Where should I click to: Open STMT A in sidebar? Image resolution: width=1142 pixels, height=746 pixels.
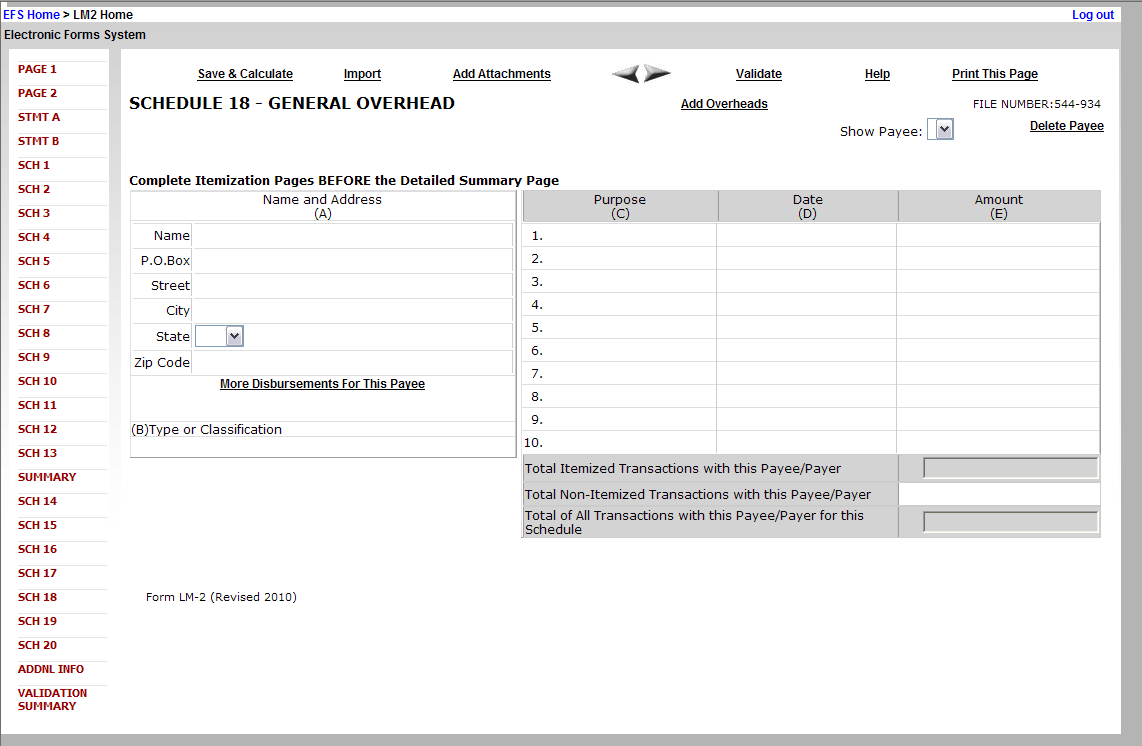pos(39,117)
